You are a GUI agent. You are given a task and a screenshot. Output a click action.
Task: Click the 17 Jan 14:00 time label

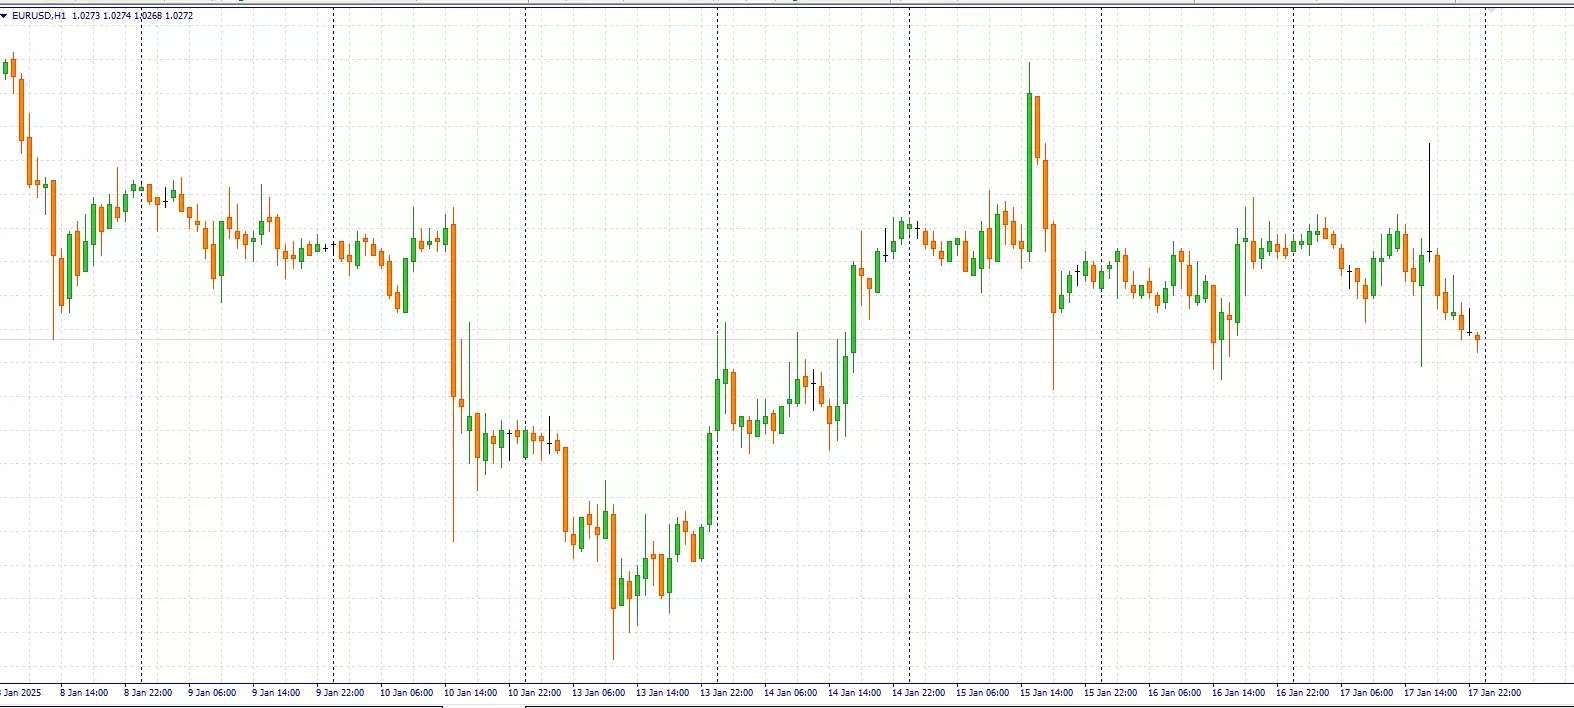pyautogui.click(x=1430, y=692)
